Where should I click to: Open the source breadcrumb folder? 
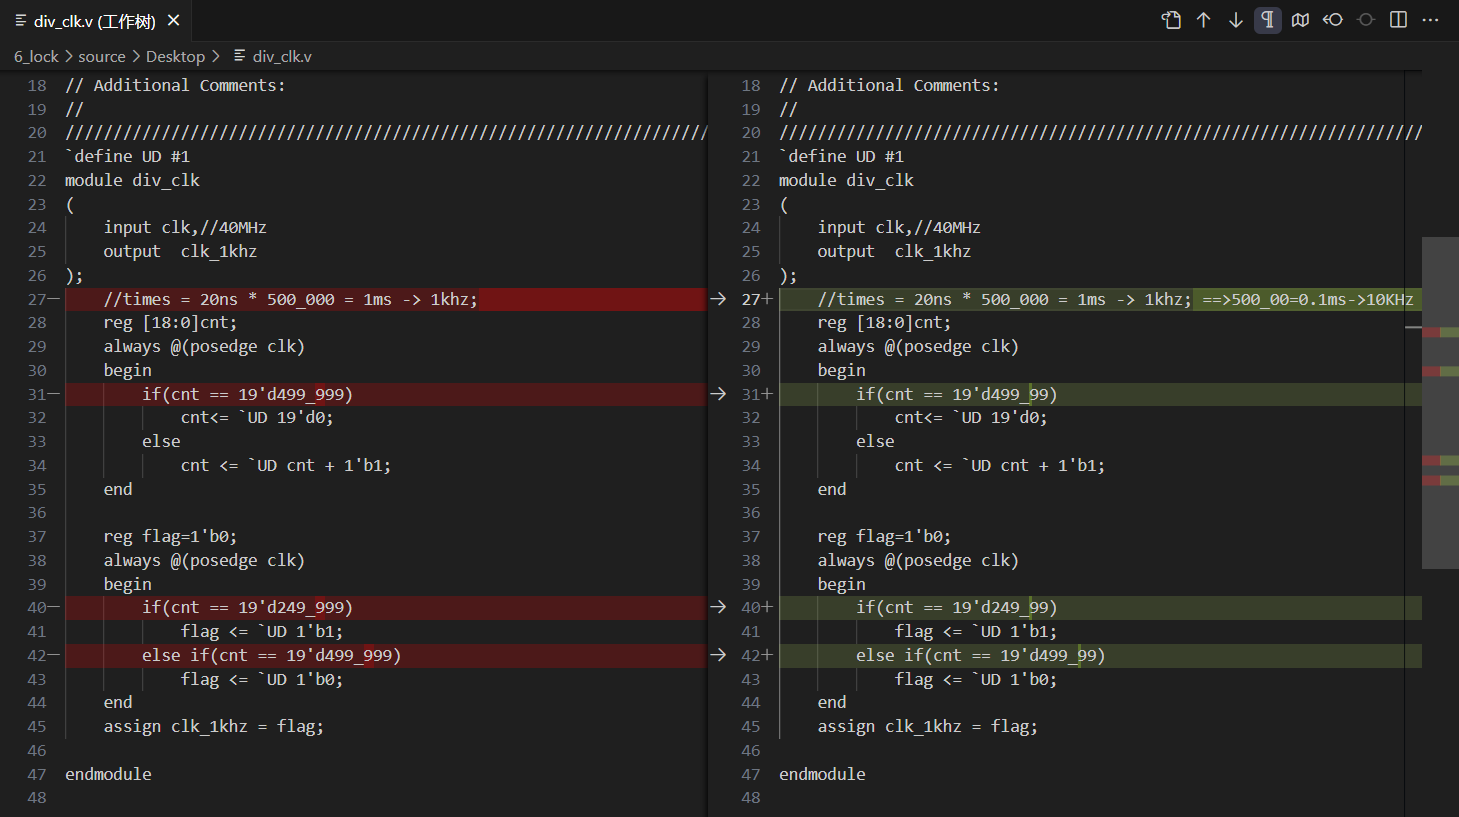point(102,56)
